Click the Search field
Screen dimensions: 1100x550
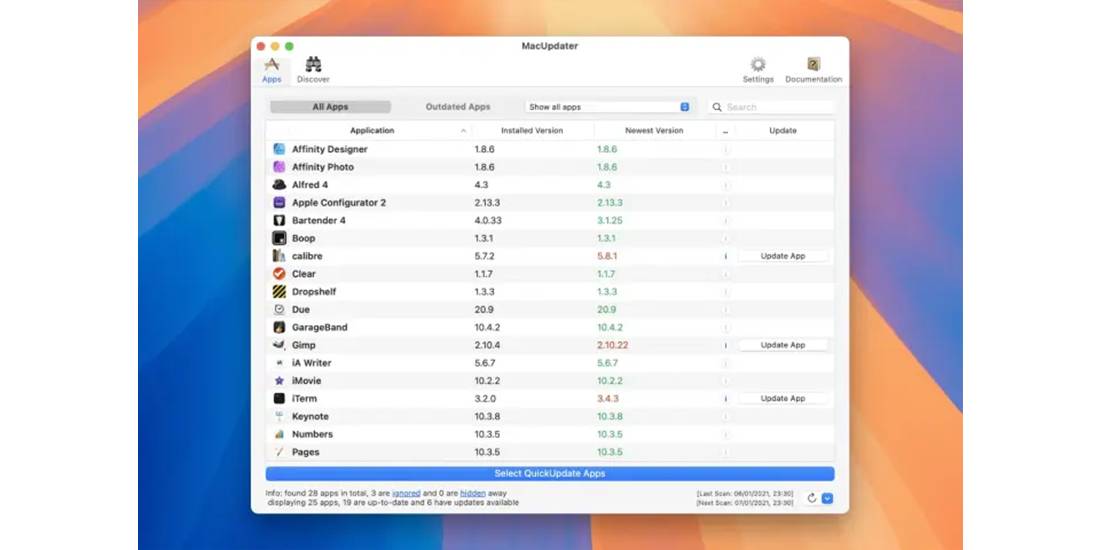[x=771, y=107]
